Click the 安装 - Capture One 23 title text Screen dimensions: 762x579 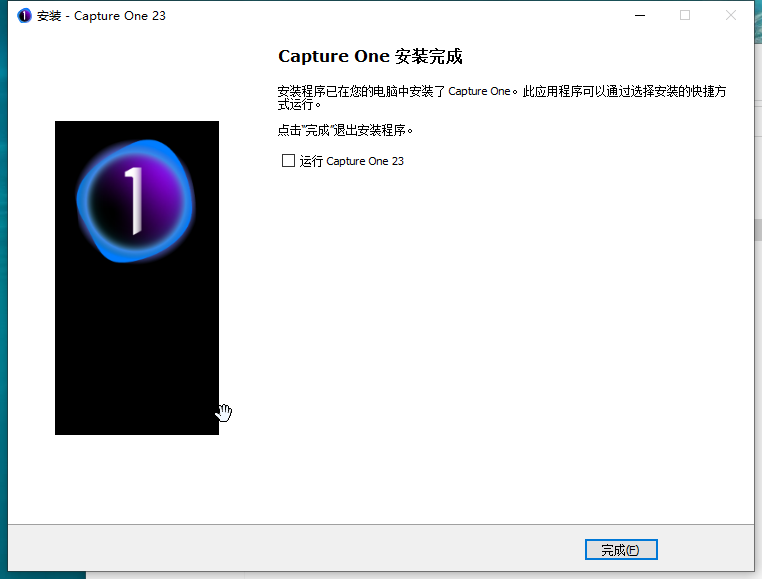tap(101, 16)
